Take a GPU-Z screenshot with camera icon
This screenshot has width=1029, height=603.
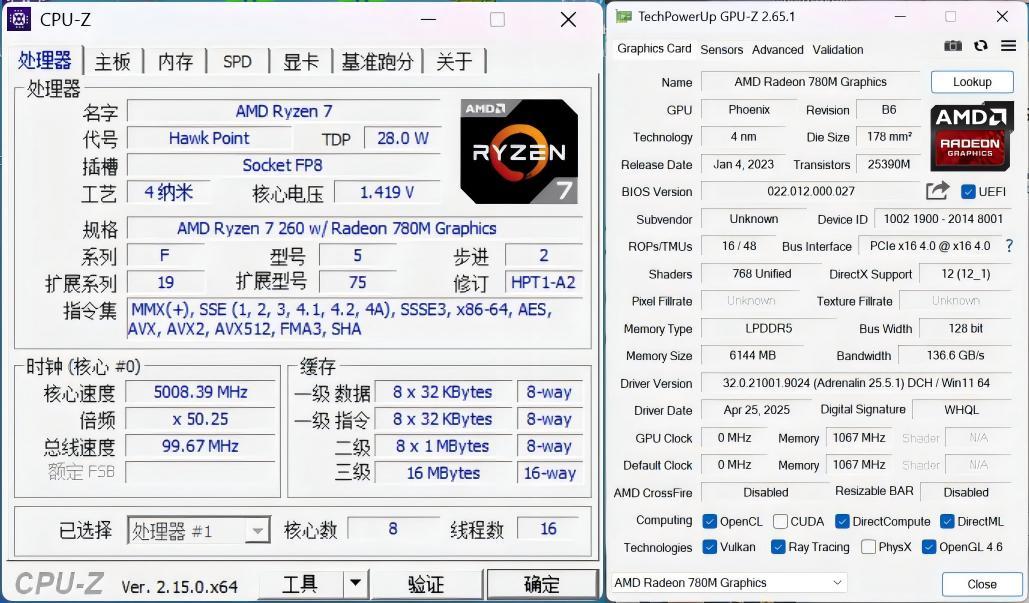pos(952,46)
